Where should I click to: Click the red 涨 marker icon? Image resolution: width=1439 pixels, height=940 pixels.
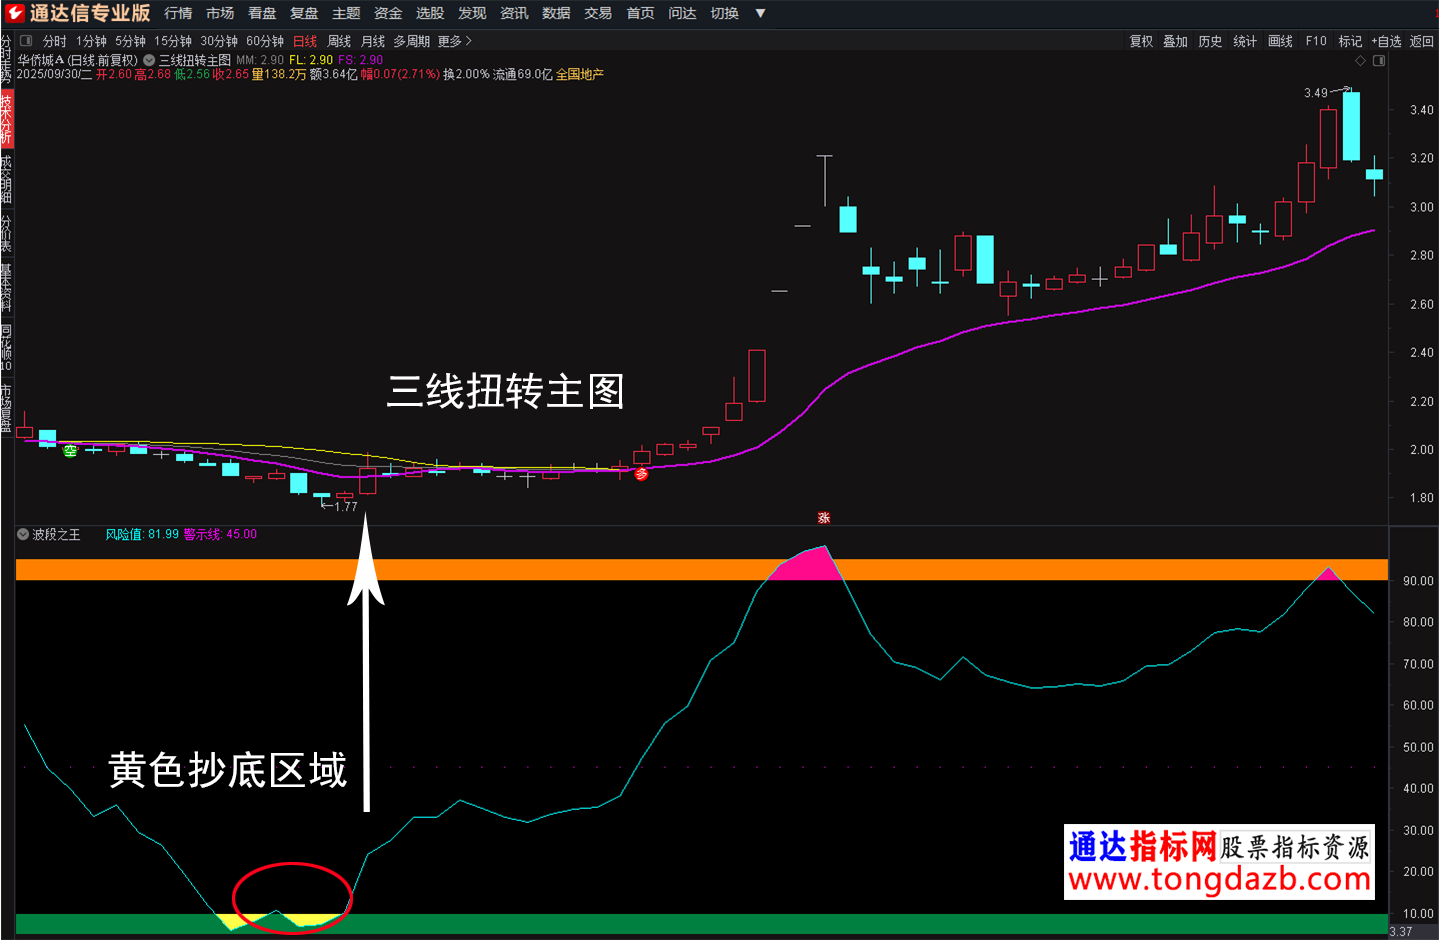824,517
